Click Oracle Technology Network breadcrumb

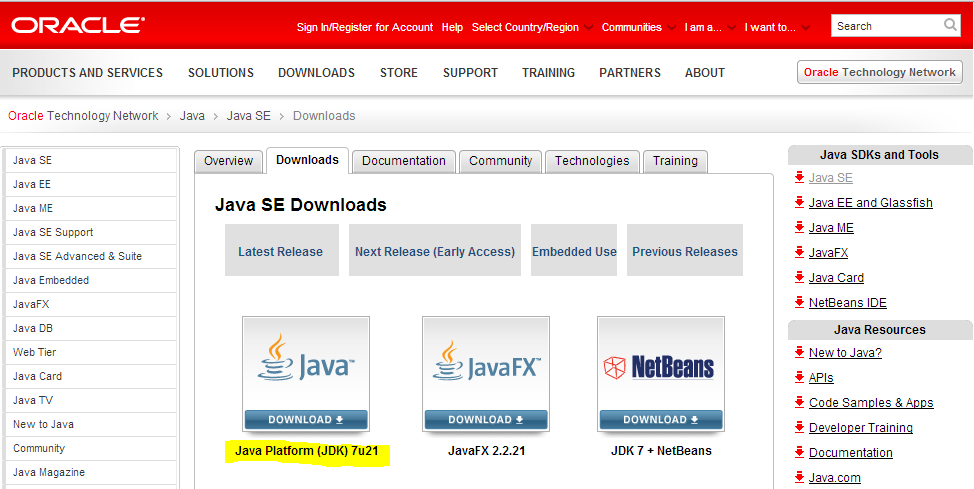pos(83,116)
